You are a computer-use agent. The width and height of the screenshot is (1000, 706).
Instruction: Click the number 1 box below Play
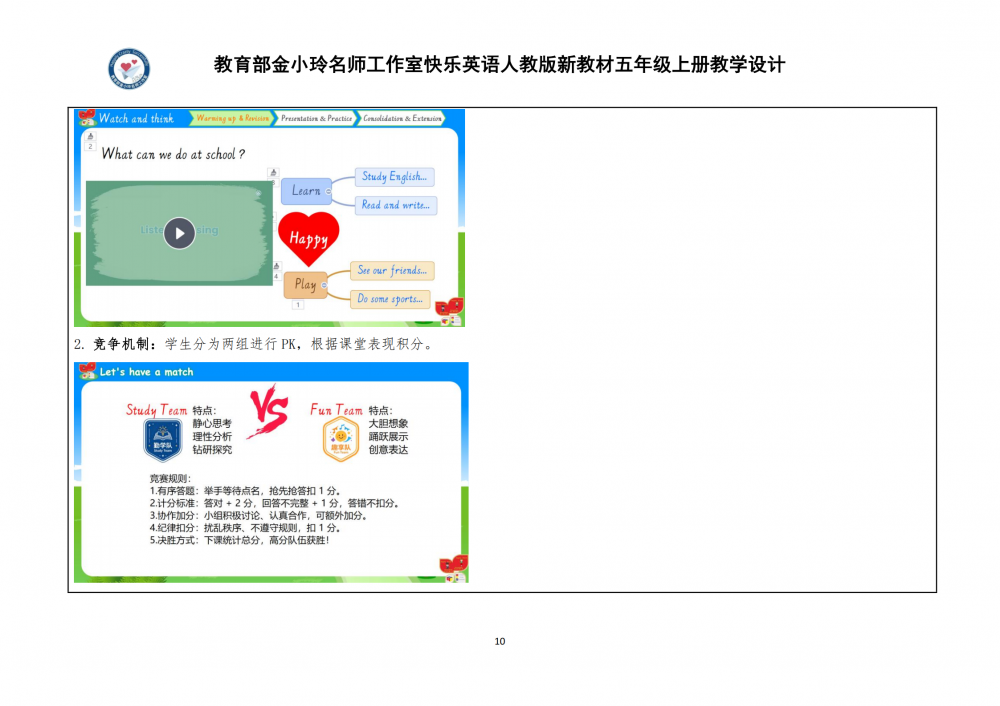(x=297, y=305)
